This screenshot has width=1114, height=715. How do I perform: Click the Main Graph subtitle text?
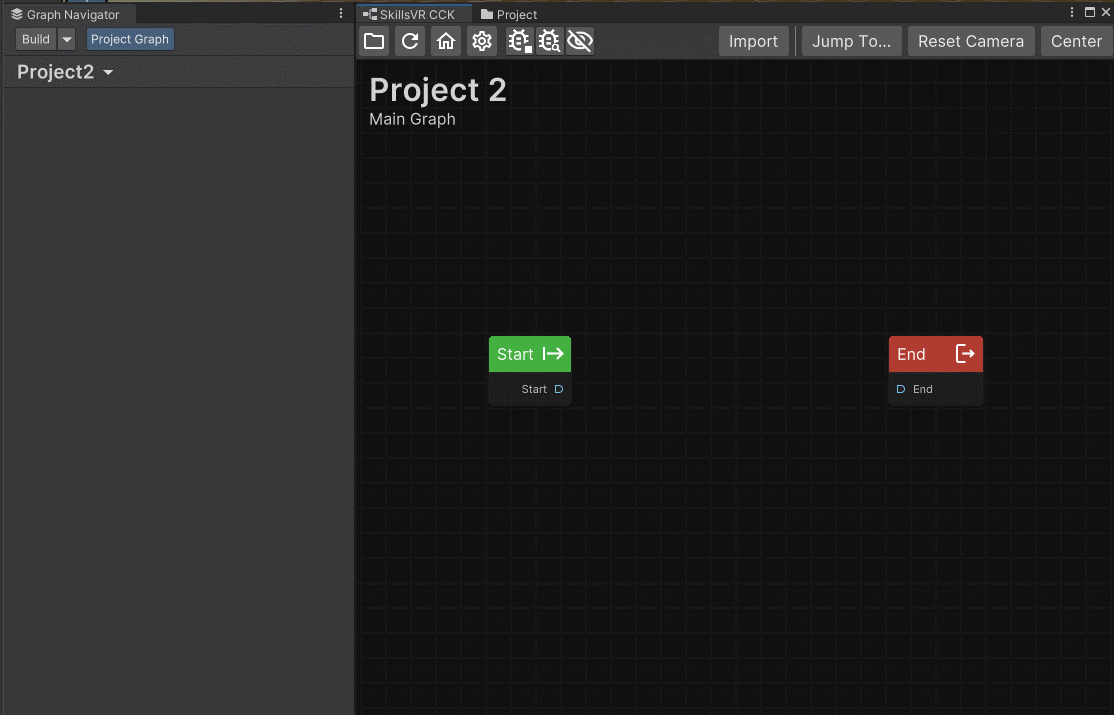pyautogui.click(x=412, y=119)
